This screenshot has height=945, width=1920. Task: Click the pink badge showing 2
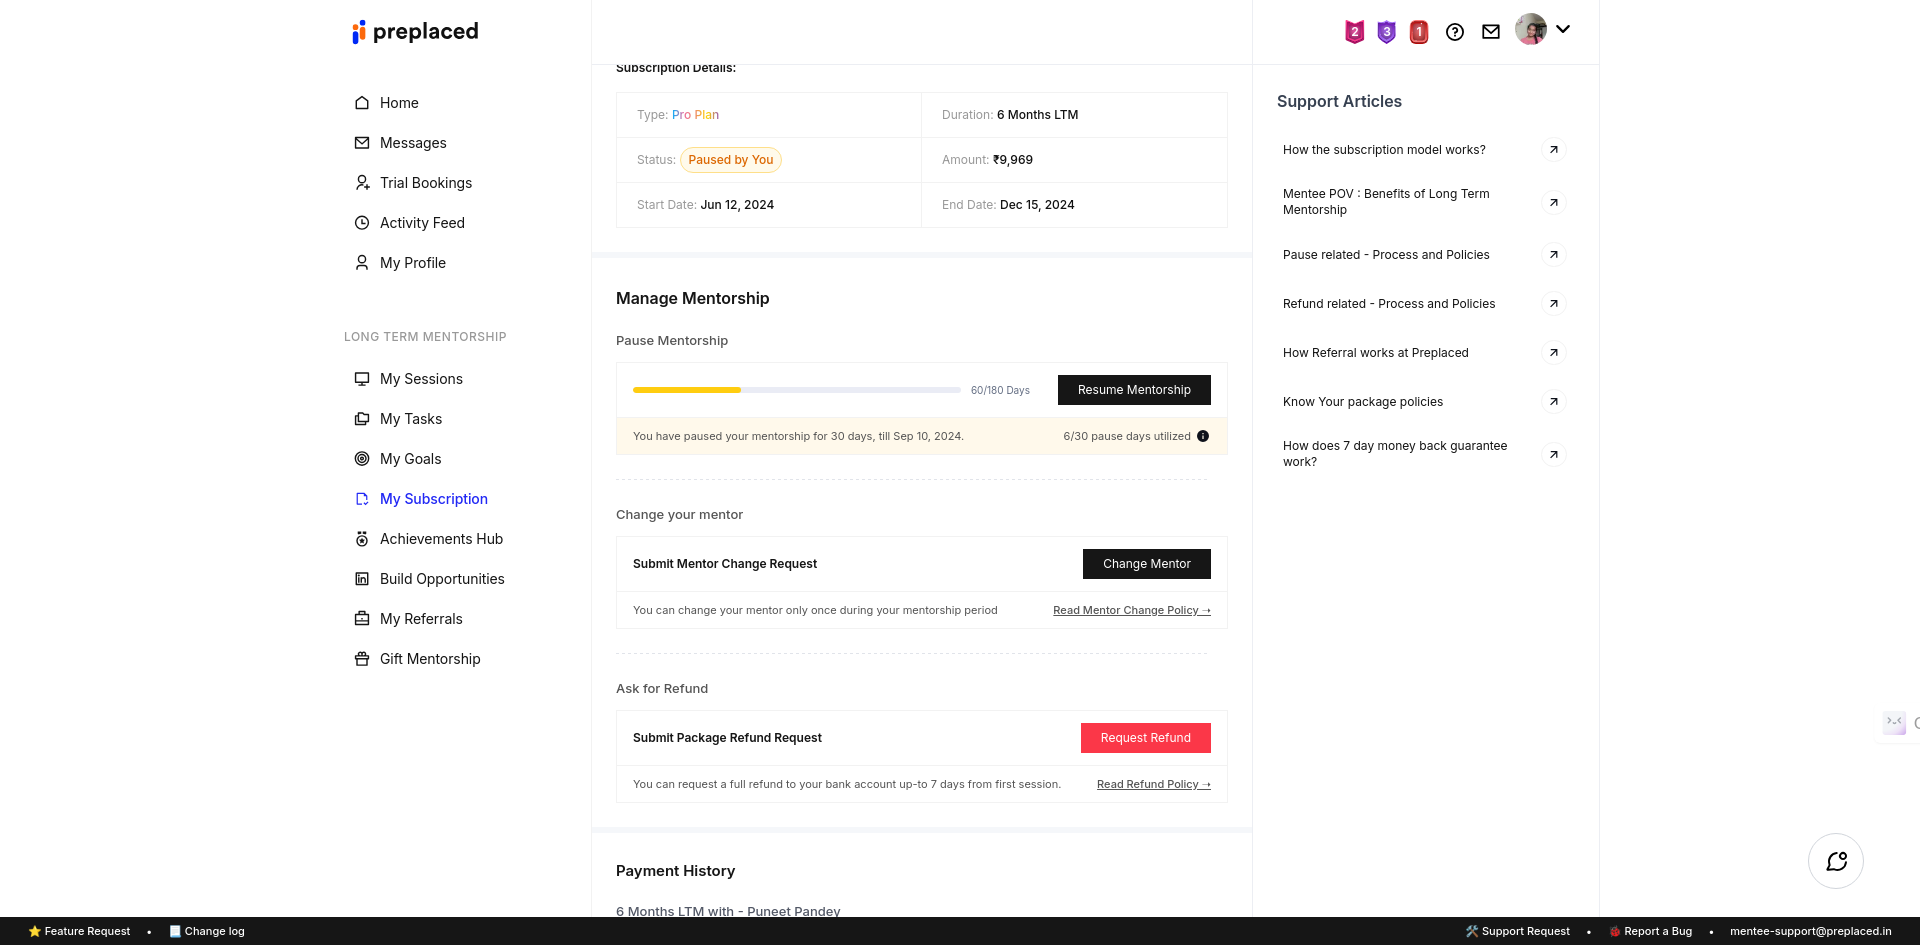coord(1355,32)
